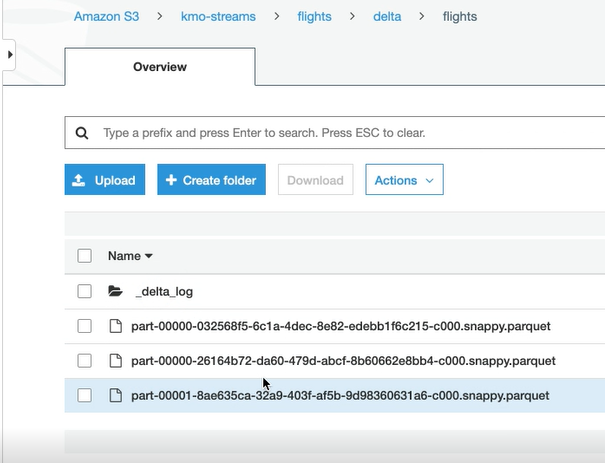This screenshot has width=605, height=463.
Task: Open the Actions dropdown menu
Action: [x=404, y=180]
